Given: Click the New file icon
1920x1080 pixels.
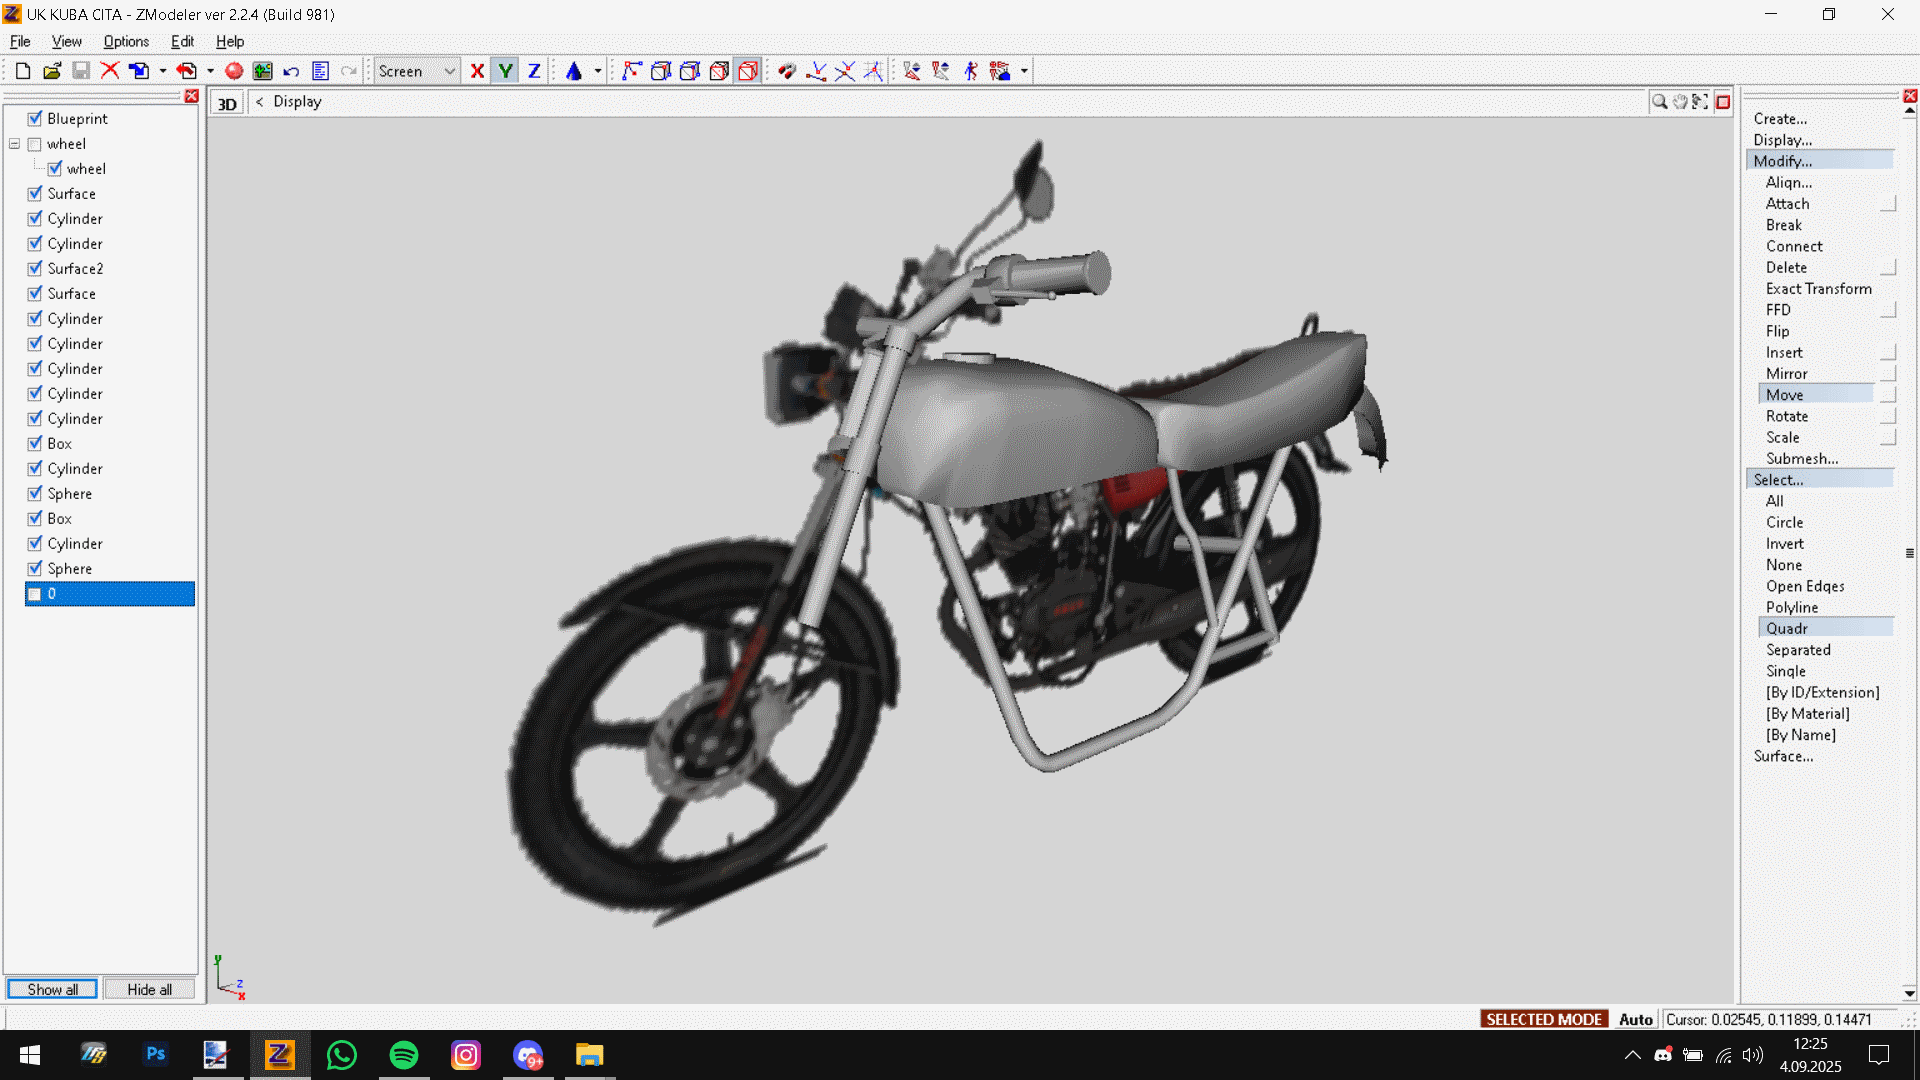Looking at the screenshot, I should pos(22,71).
